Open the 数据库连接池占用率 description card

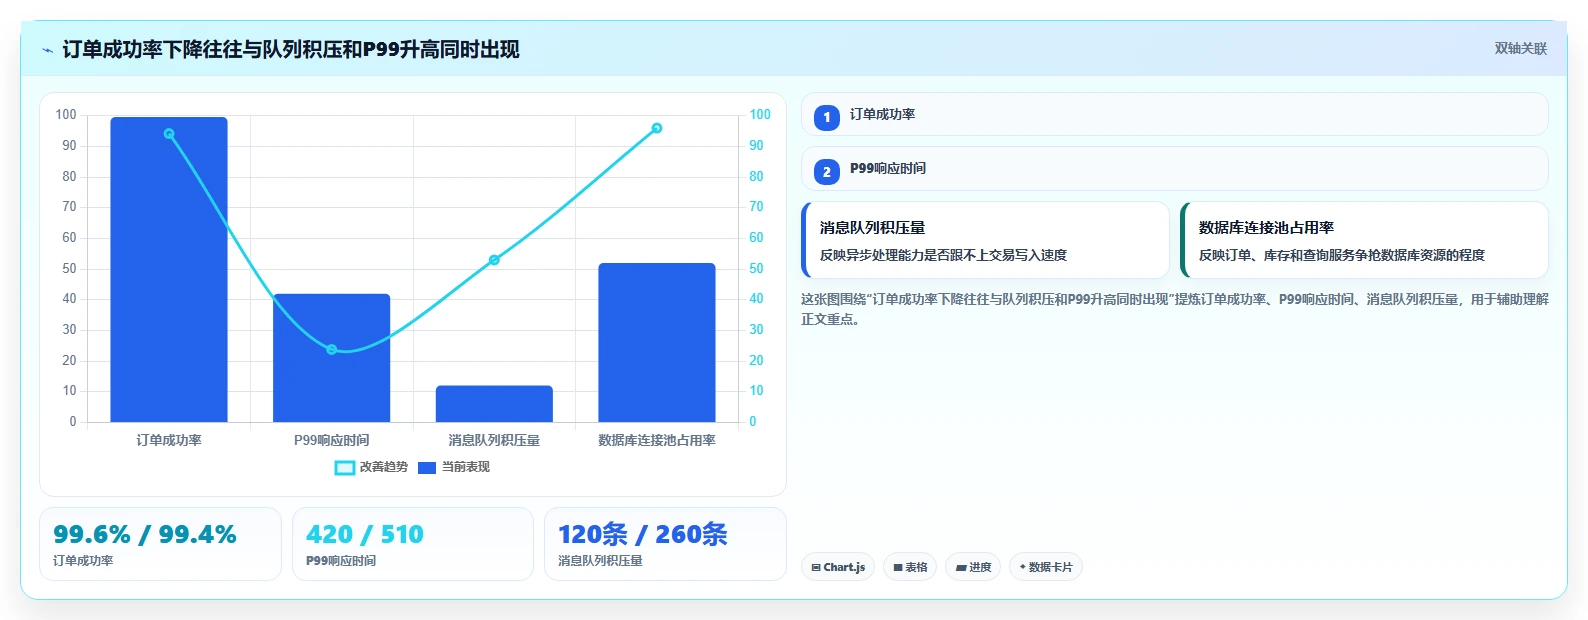(1365, 240)
